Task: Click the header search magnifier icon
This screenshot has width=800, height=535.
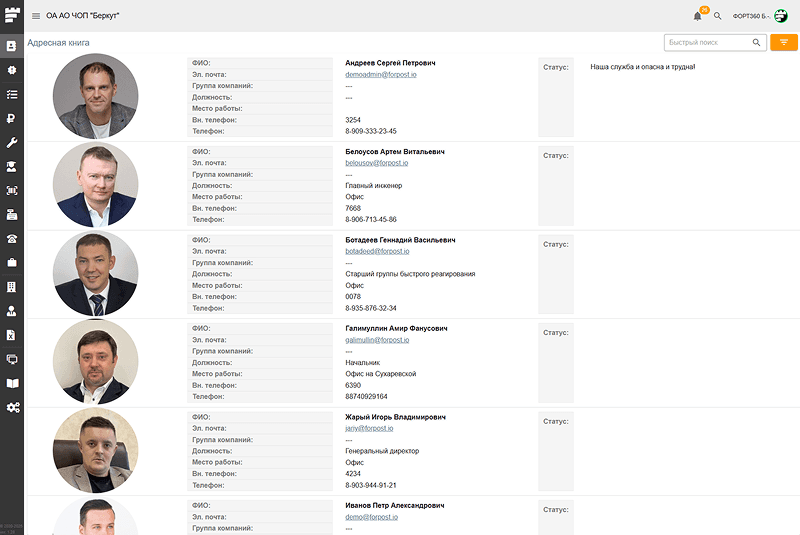Action: pyautogui.click(x=717, y=16)
